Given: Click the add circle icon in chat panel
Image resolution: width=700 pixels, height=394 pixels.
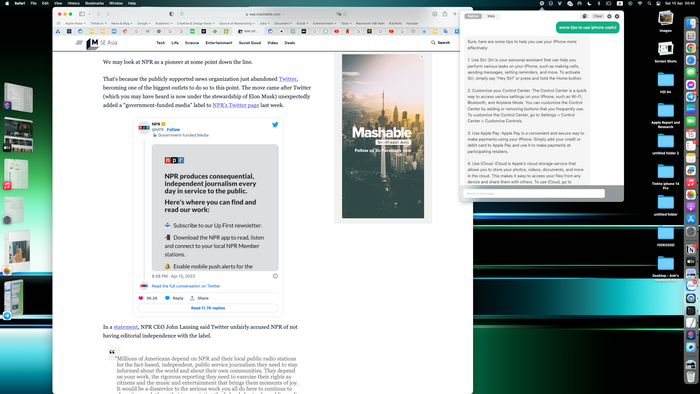Looking at the screenshot, I should pos(609,17).
